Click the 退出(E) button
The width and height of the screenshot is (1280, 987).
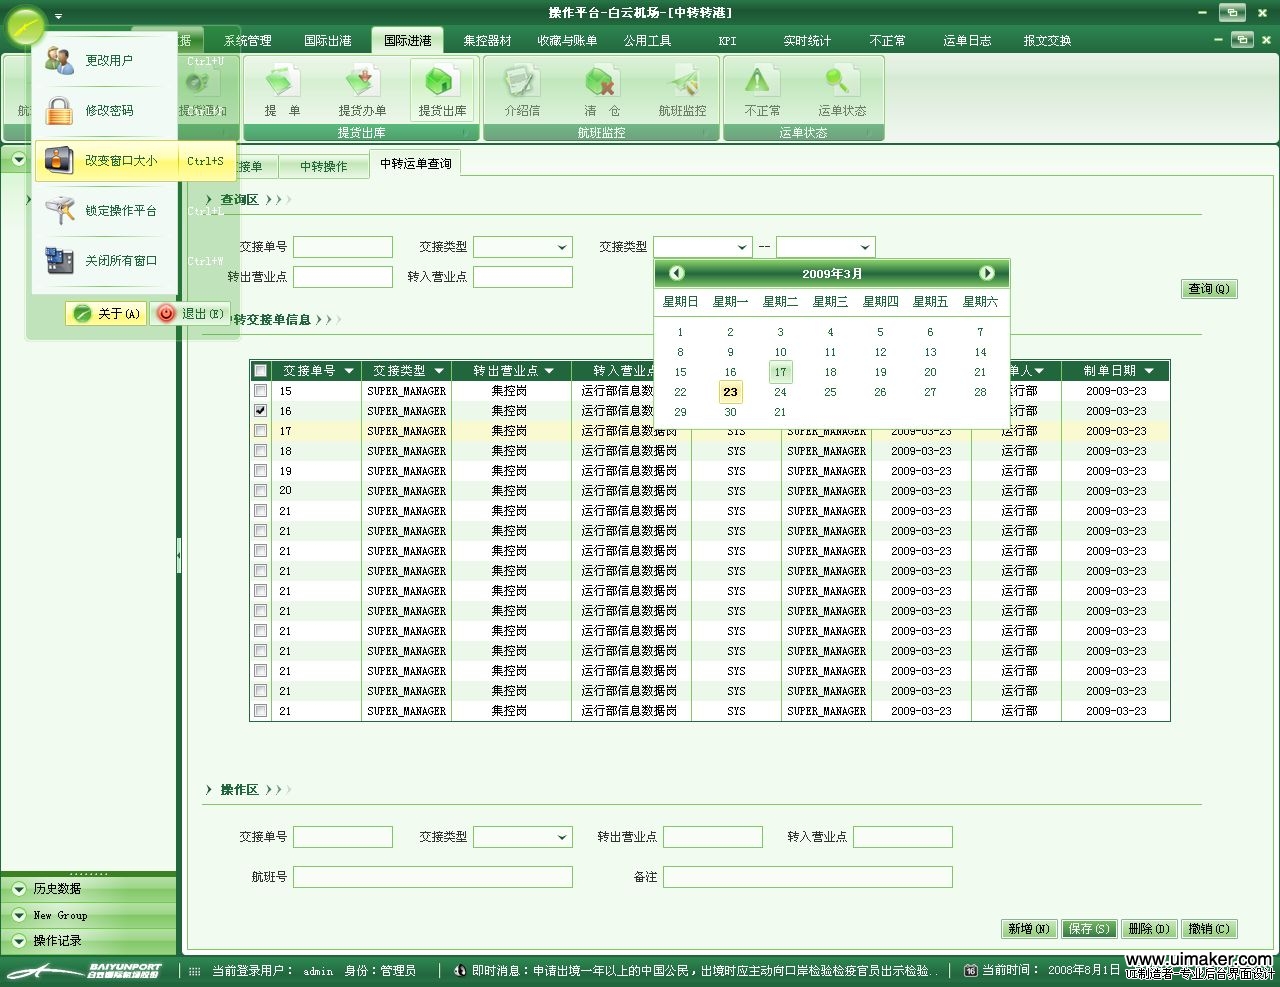[191, 314]
